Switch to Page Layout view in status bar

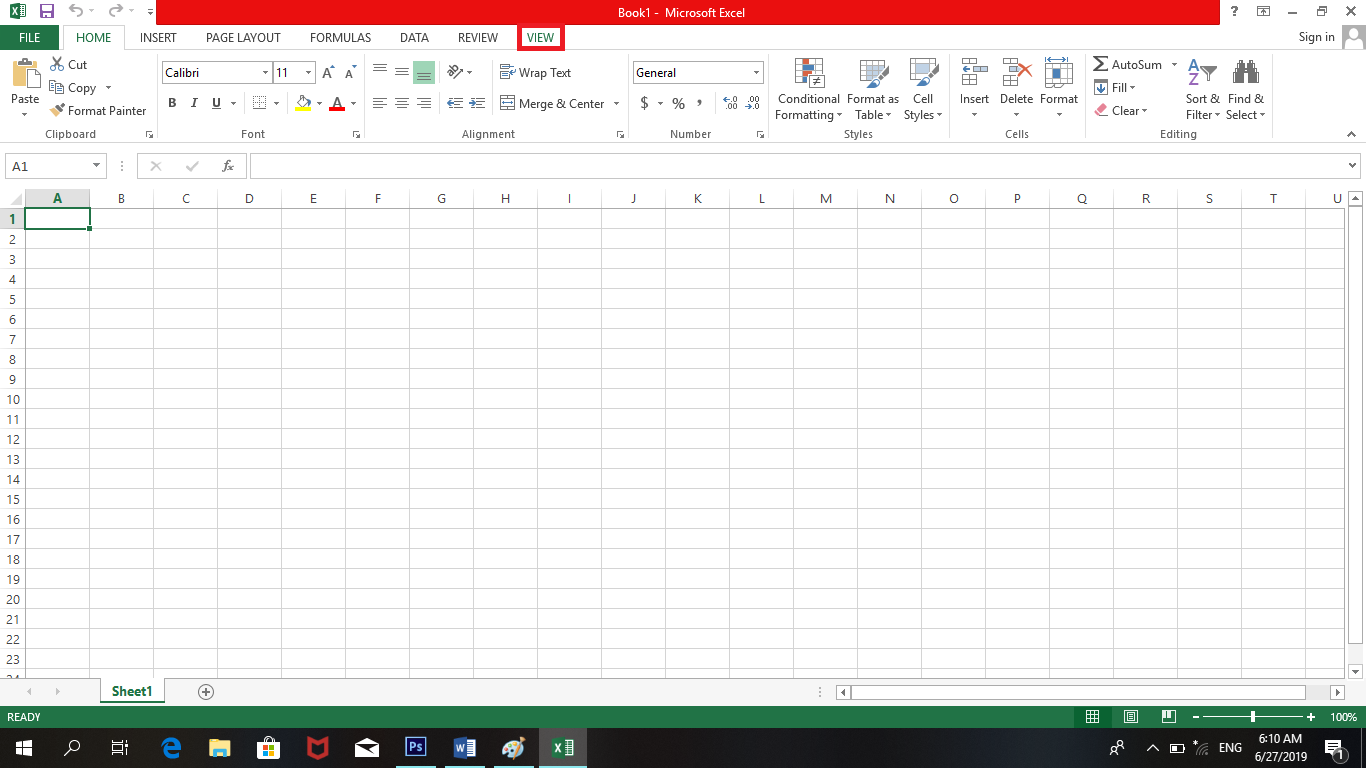tap(1130, 717)
